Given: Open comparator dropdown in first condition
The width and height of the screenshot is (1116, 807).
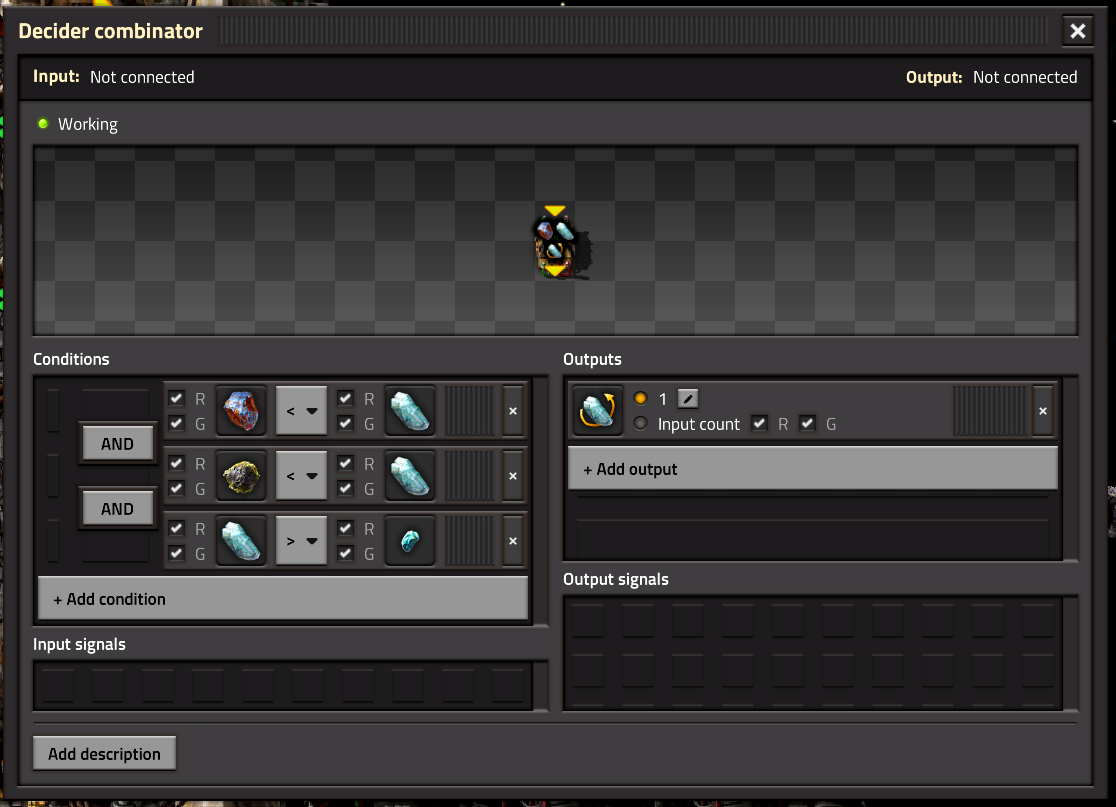Looking at the screenshot, I should tap(301, 411).
